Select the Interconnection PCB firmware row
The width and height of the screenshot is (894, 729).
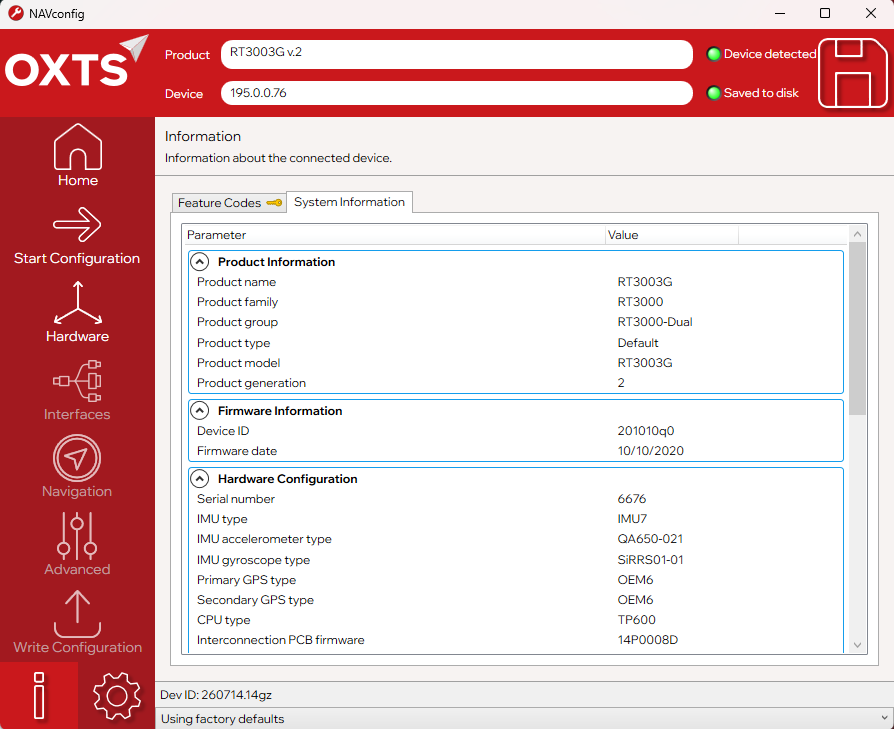[x=515, y=640]
